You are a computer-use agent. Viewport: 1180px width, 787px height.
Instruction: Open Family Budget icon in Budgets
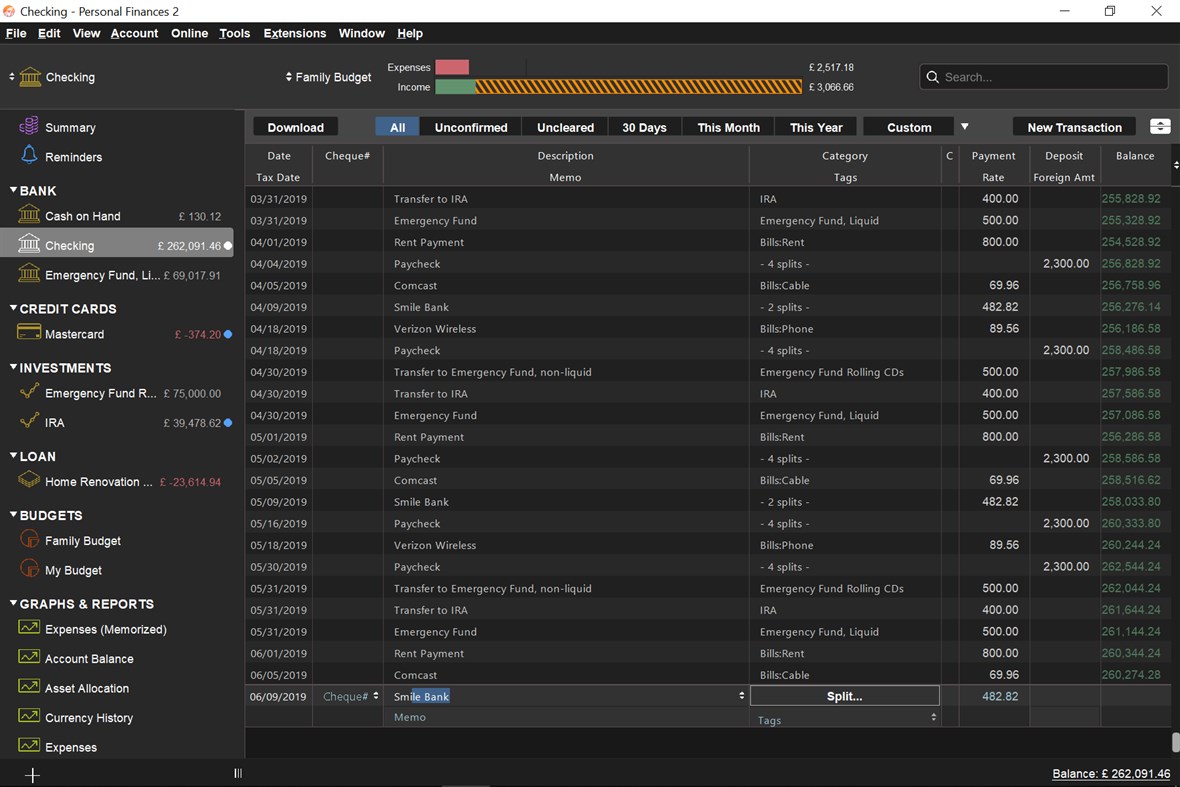pos(29,540)
